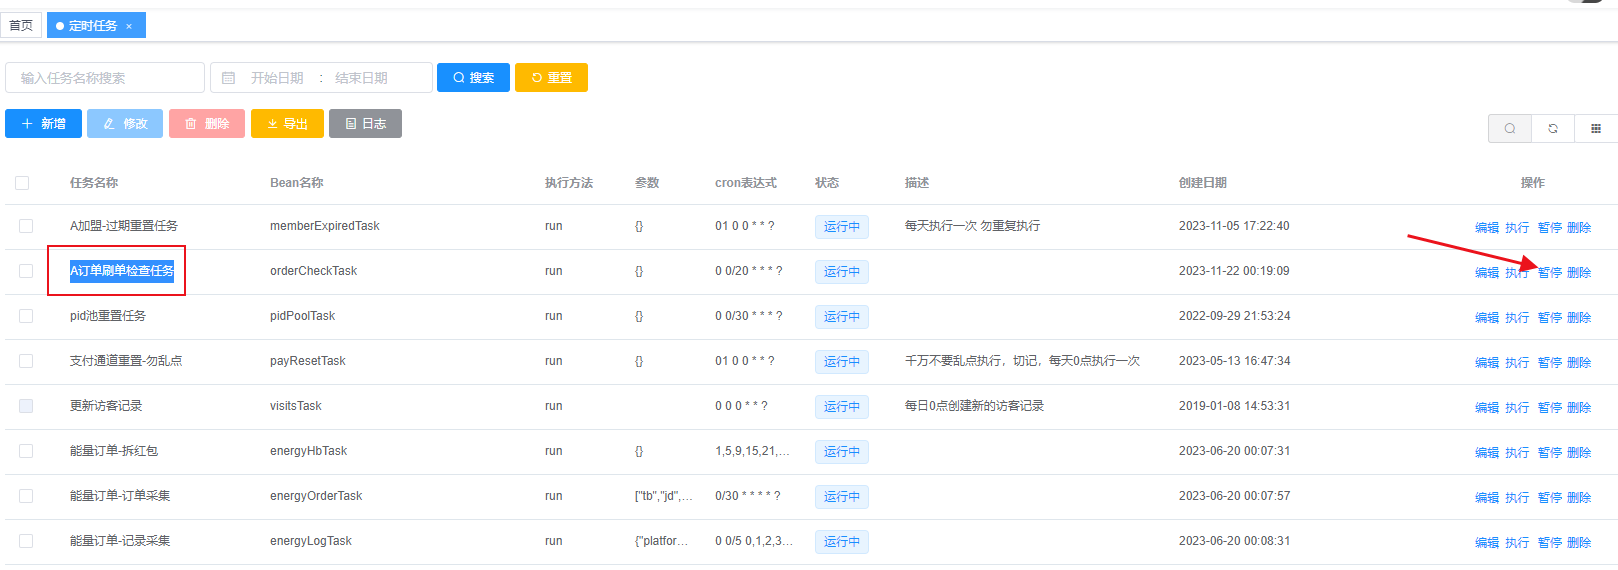Image resolution: width=1618 pixels, height=570 pixels.
Task: Click the orange 重置 reset button
Action: pos(551,78)
